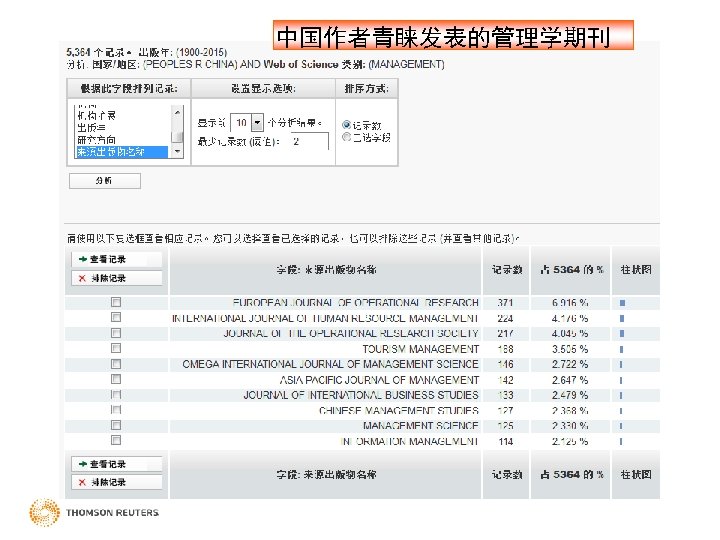This screenshot has height=540, width=720.
Task: Click red X icon on top 排除记录
Action: (82, 278)
